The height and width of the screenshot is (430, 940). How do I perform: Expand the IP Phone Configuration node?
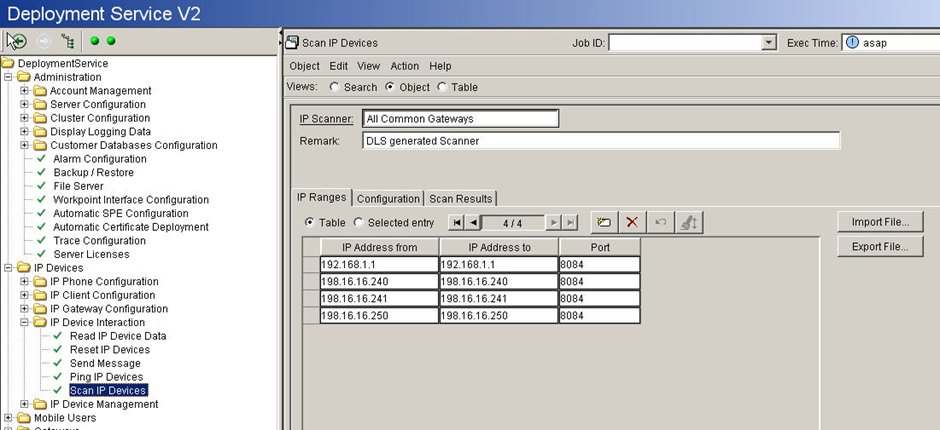25,281
